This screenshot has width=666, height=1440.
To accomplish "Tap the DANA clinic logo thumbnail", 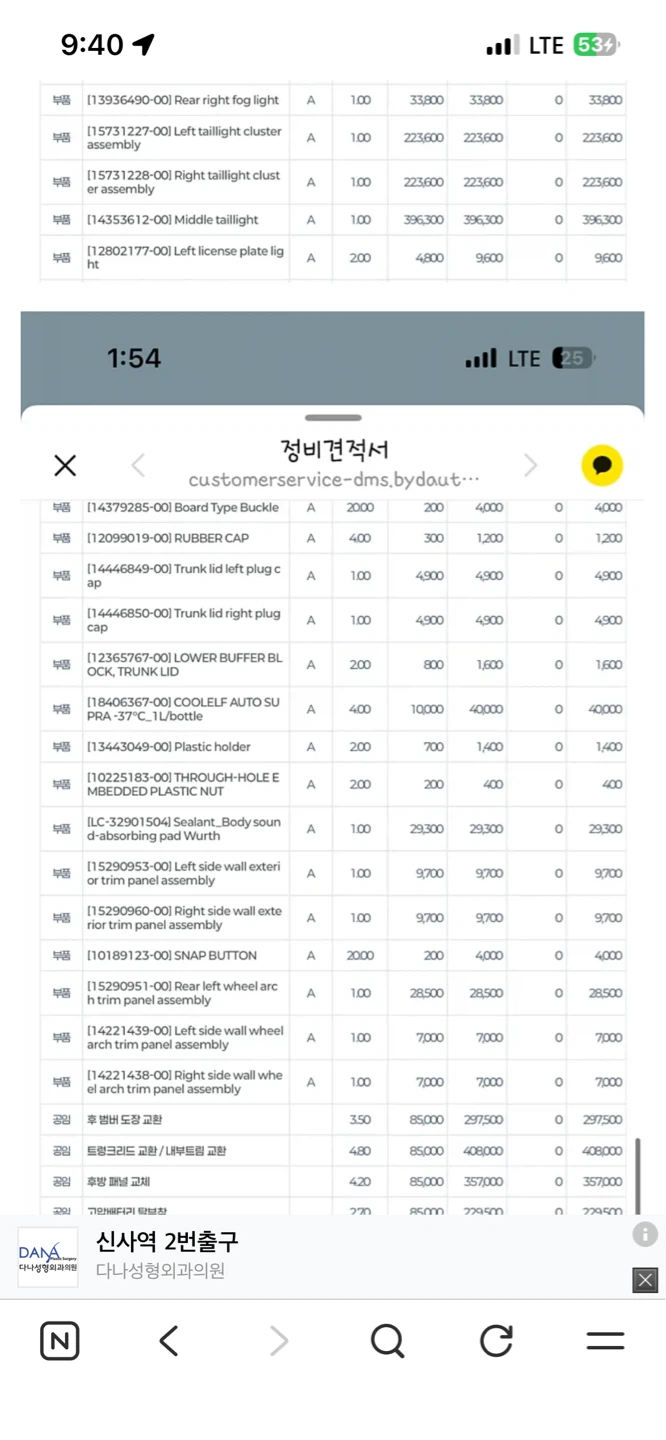I will [x=48, y=1257].
